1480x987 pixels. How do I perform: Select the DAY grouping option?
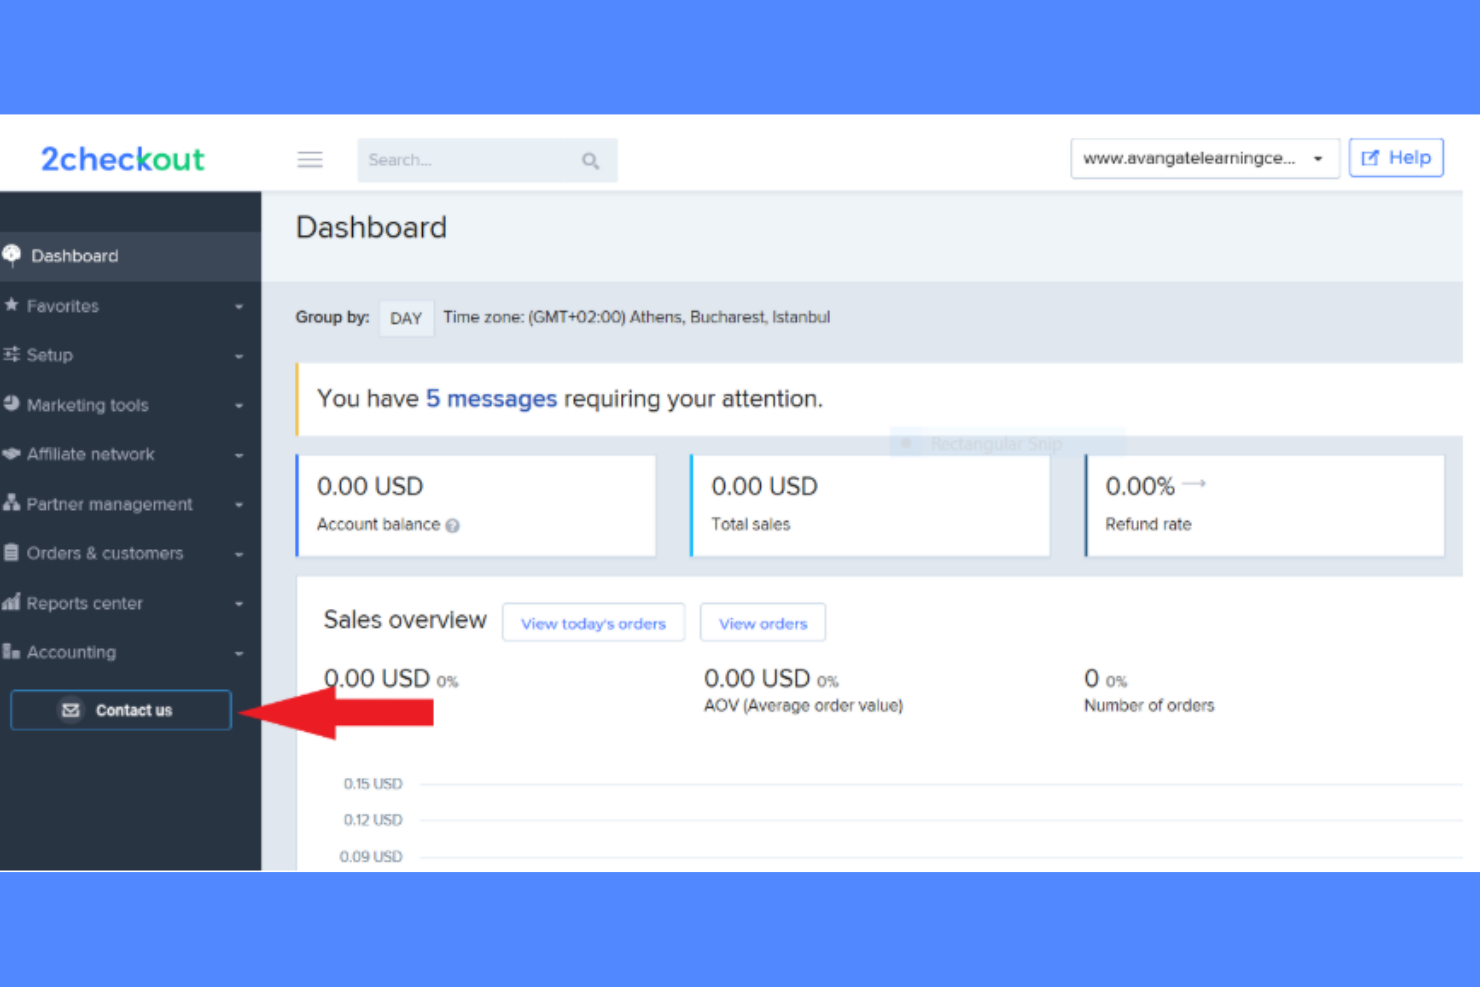406,318
